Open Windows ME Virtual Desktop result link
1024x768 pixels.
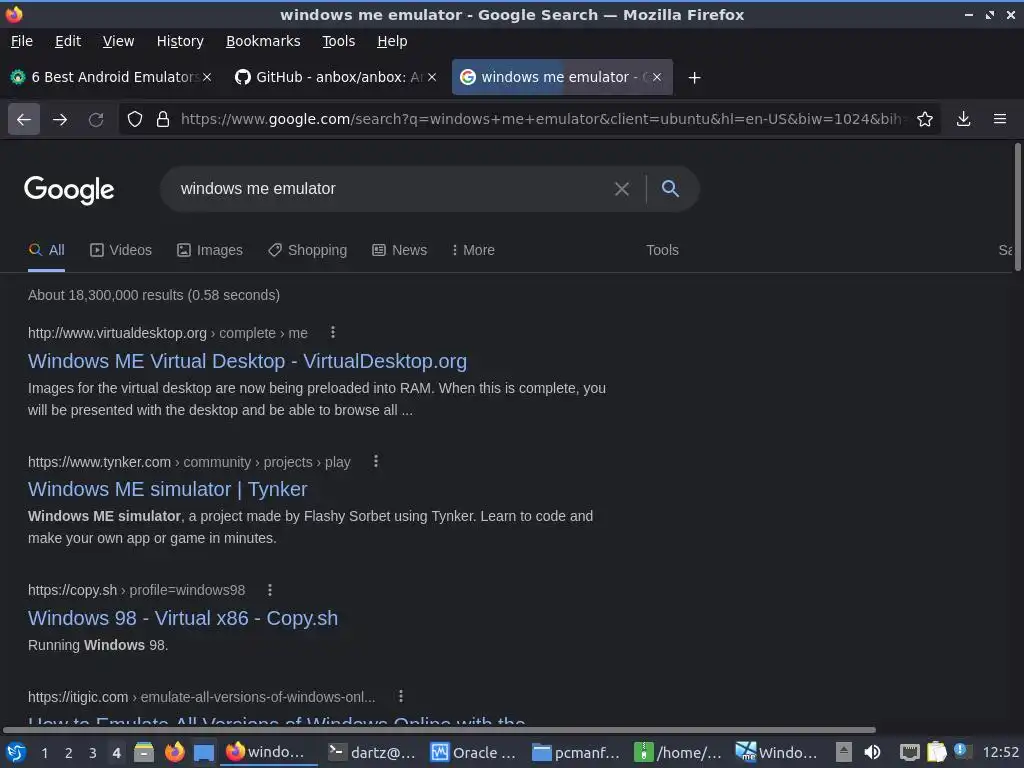(248, 361)
